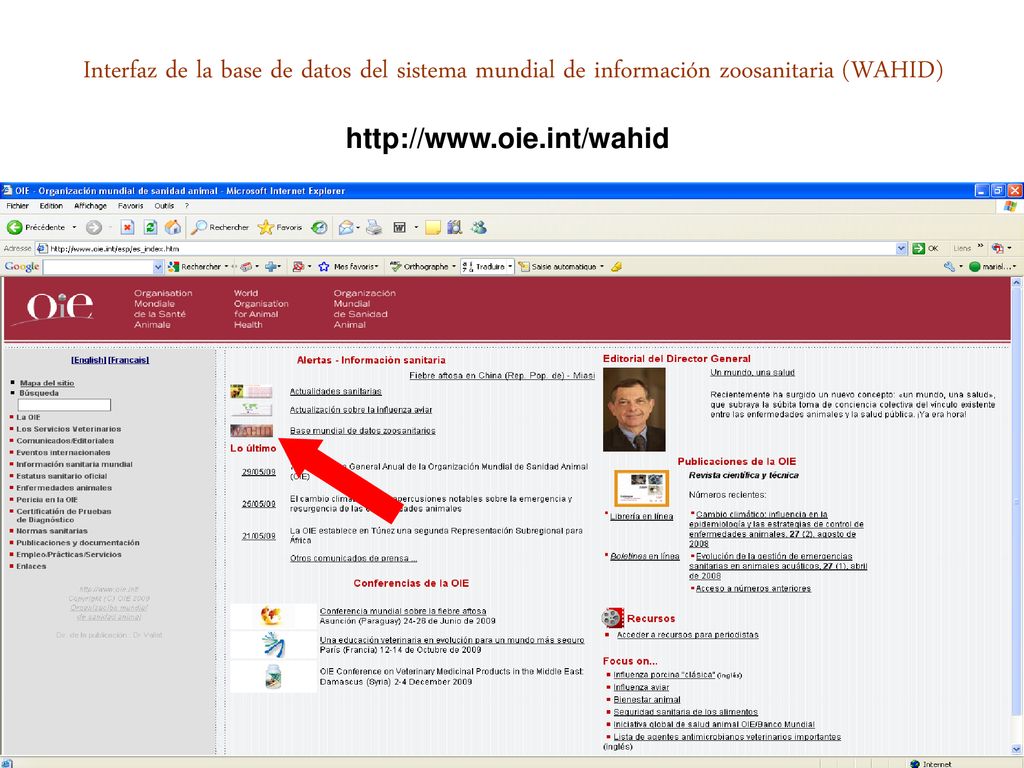Open Librería en línea link
The width and height of the screenshot is (1024, 768).
(x=641, y=516)
